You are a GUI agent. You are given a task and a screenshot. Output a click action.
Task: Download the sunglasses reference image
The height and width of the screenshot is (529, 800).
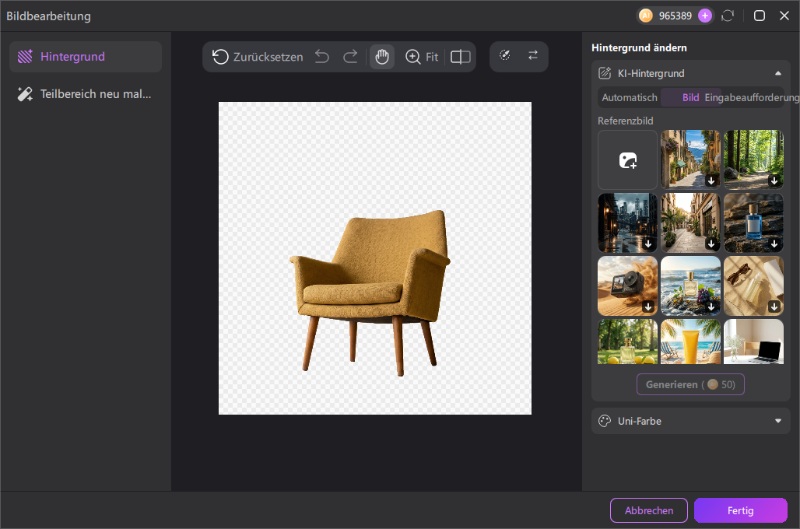pos(774,307)
